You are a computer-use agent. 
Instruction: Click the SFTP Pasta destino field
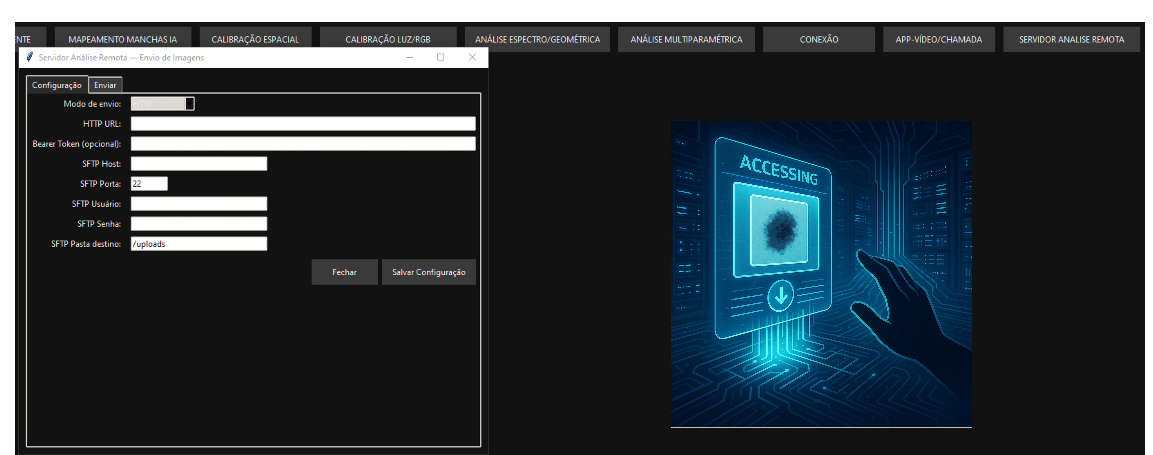click(x=199, y=244)
